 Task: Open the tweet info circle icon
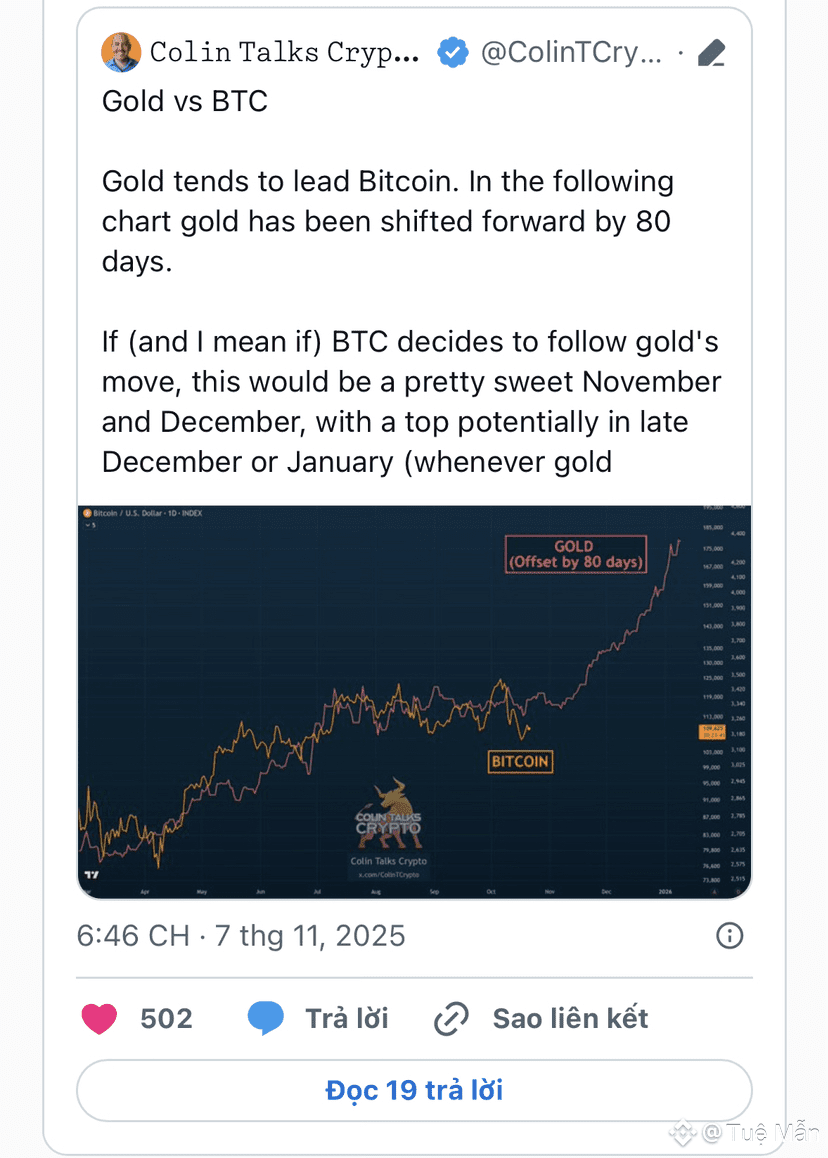(730, 936)
